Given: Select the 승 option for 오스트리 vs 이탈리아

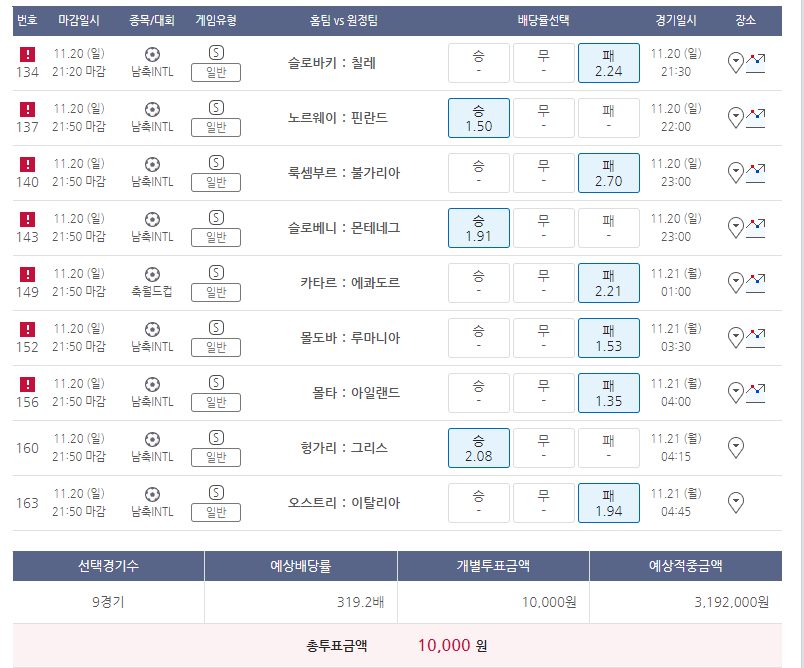Looking at the screenshot, I should click(479, 502).
